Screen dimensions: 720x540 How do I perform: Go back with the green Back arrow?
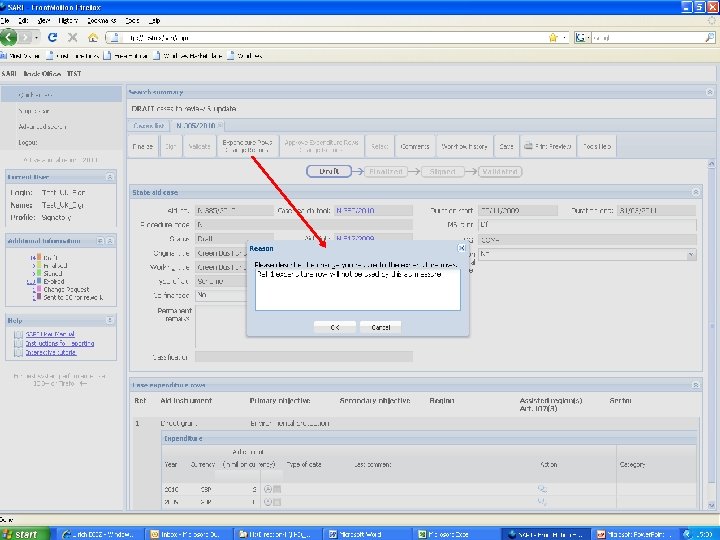[8, 37]
